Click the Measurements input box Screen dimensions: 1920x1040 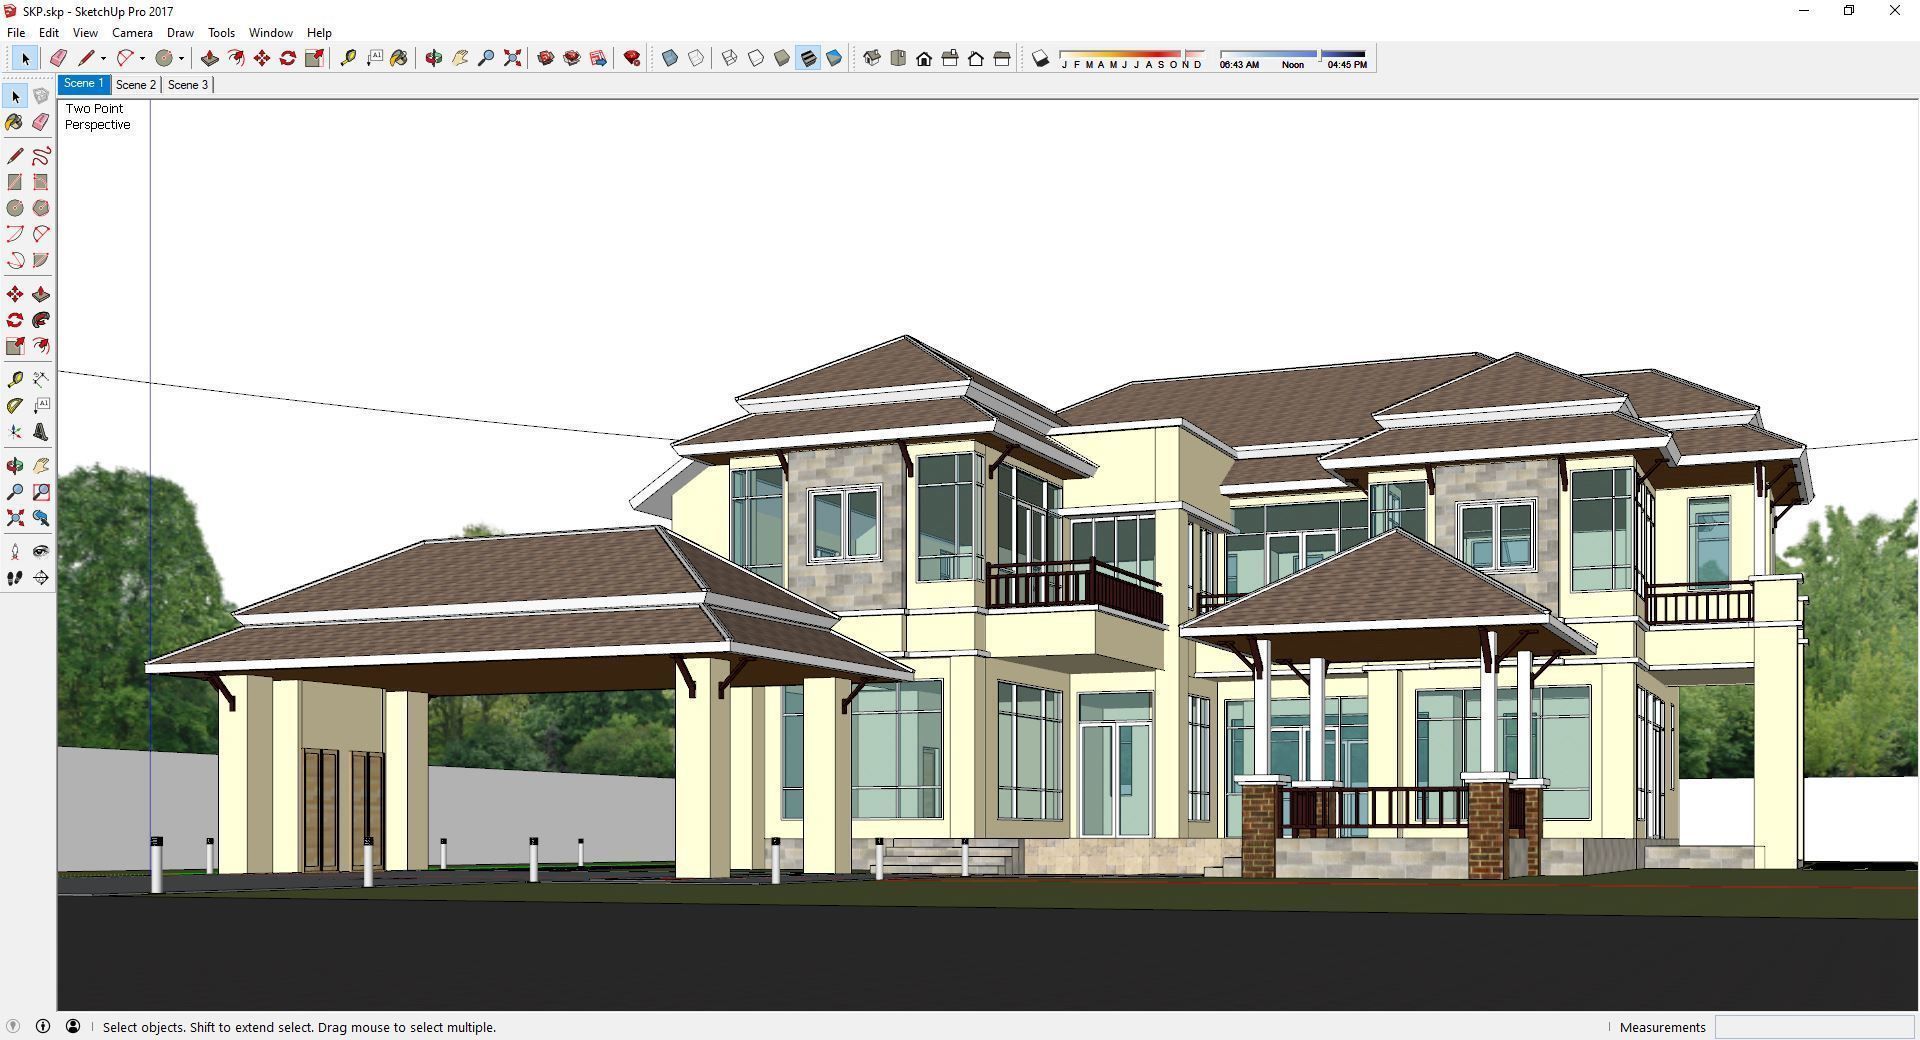pyautogui.click(x=1814, y=1027)
